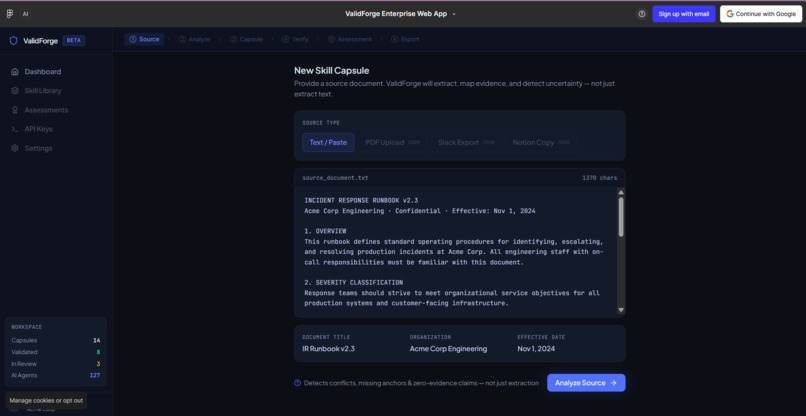Click the Settings gear icon

tap(15, 148)
